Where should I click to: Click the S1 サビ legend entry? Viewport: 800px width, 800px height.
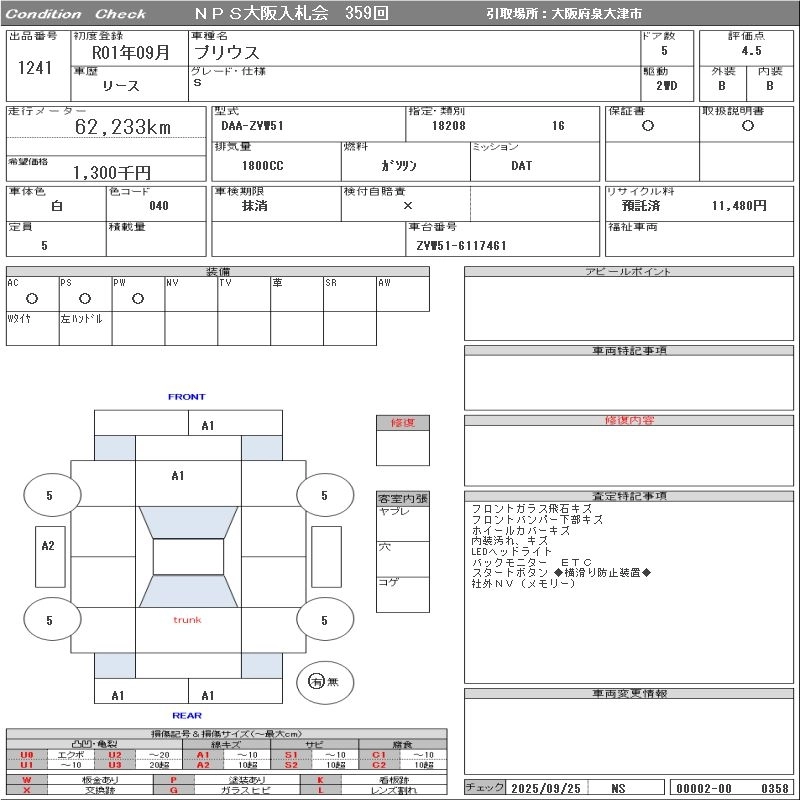[314, 755]
